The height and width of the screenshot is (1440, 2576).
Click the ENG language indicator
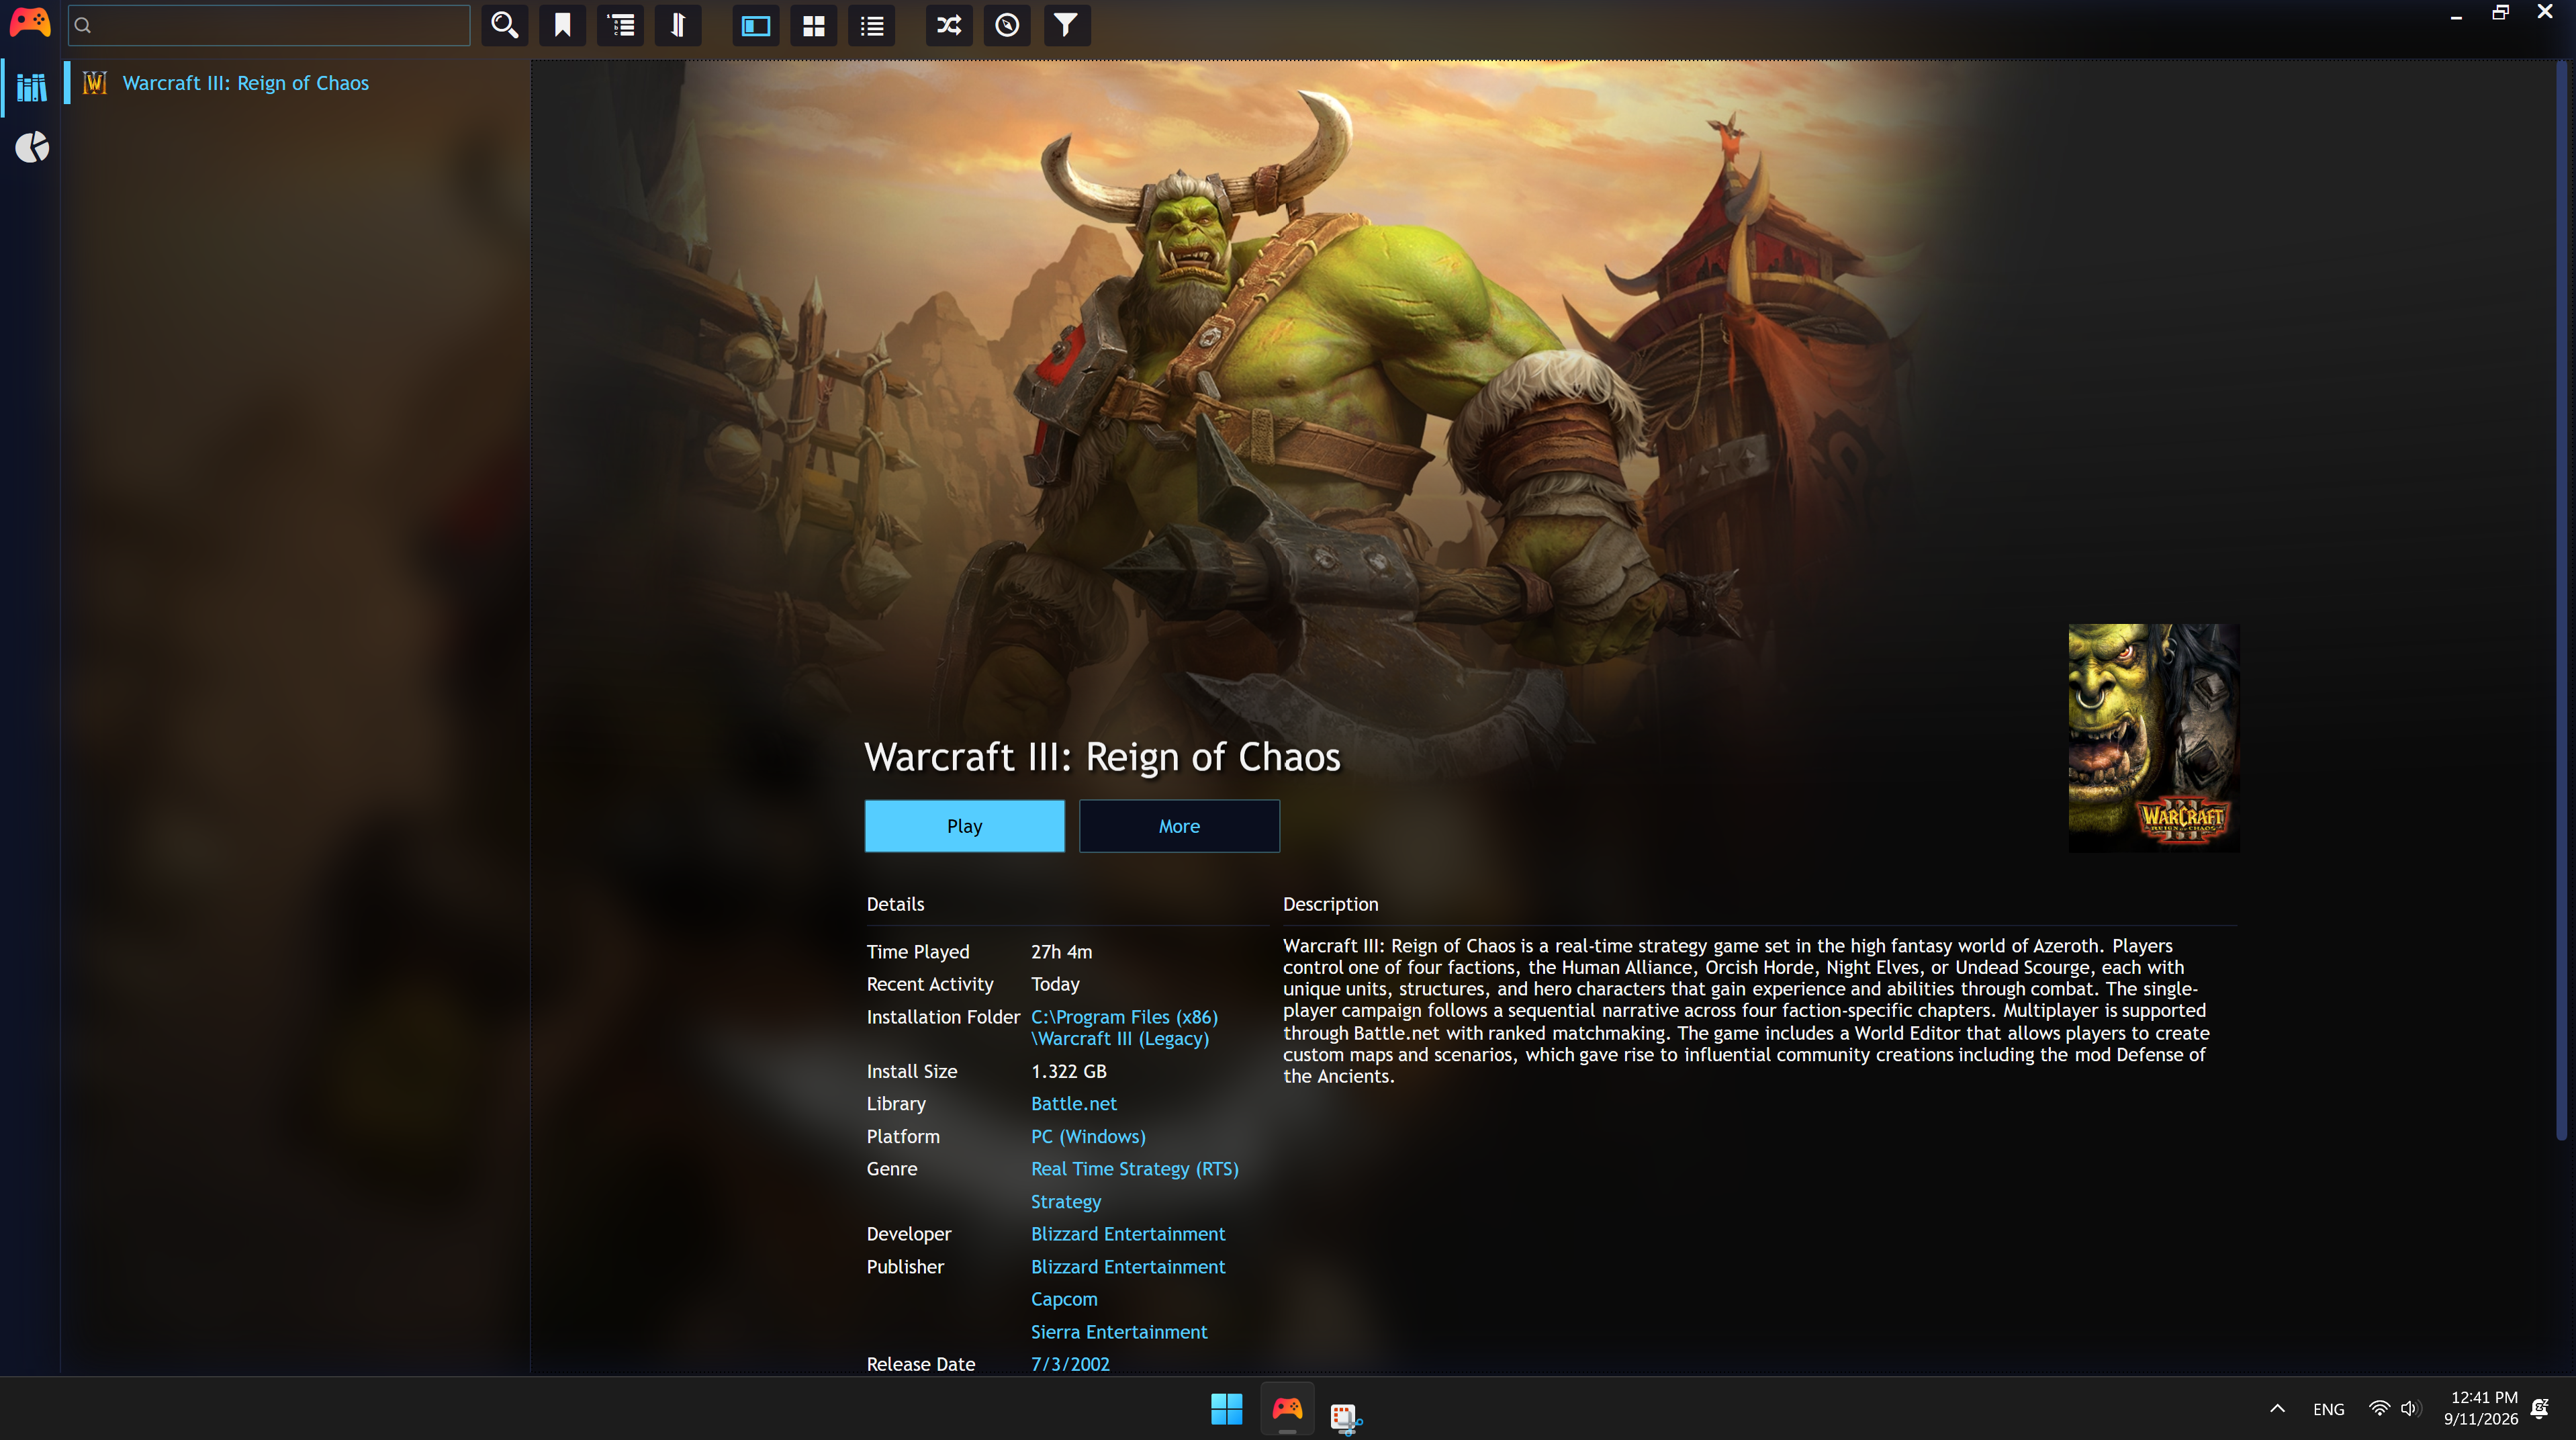pyautogui.click(x=2328, y=1409)
